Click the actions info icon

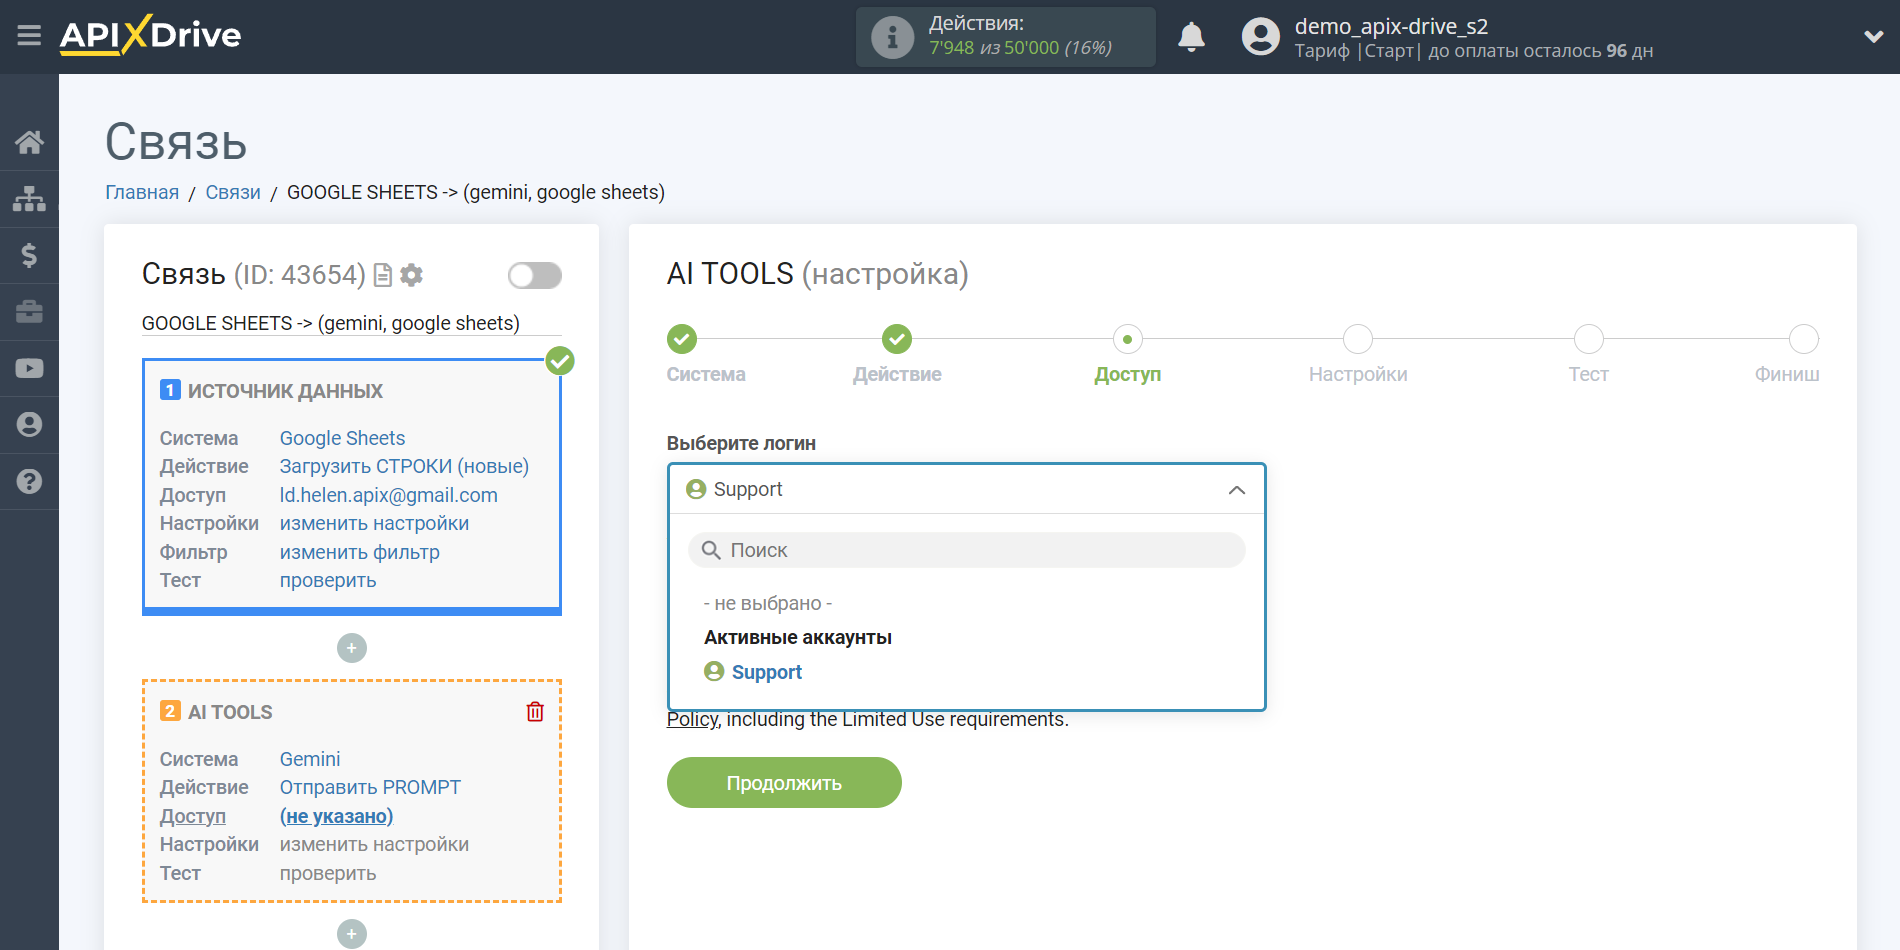click(892, 38)
